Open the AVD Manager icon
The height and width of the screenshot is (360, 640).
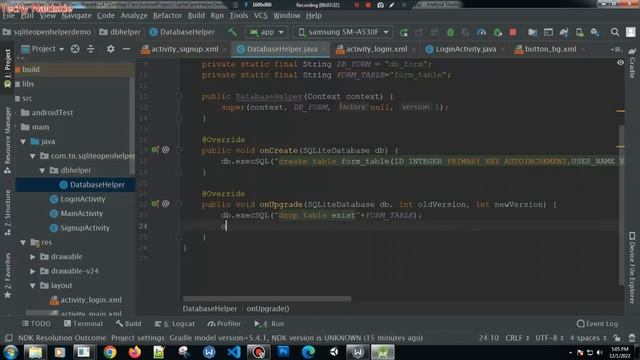(580, 32)
